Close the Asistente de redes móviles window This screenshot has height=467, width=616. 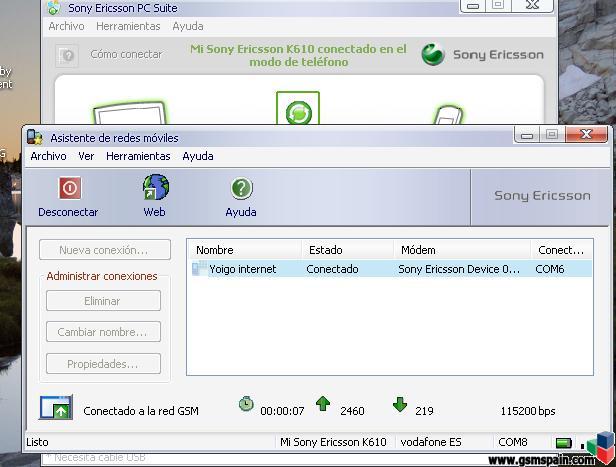587,134
